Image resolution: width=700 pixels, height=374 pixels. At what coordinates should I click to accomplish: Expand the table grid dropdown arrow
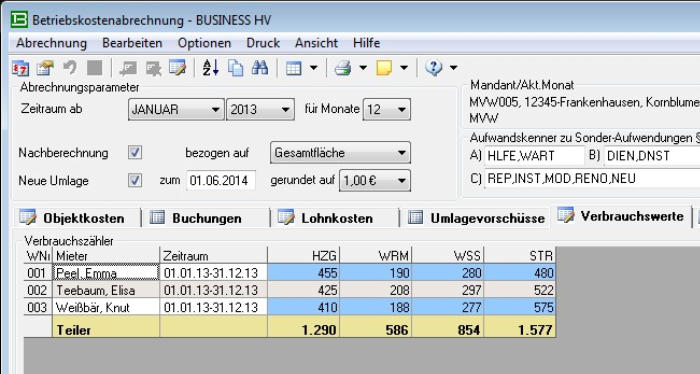click(x=313, y=68)
